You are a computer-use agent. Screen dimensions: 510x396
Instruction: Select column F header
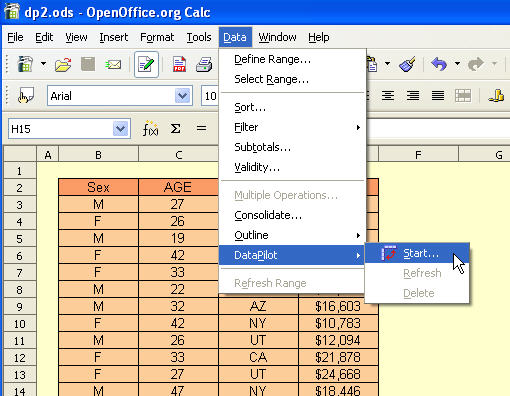[418, 155]
